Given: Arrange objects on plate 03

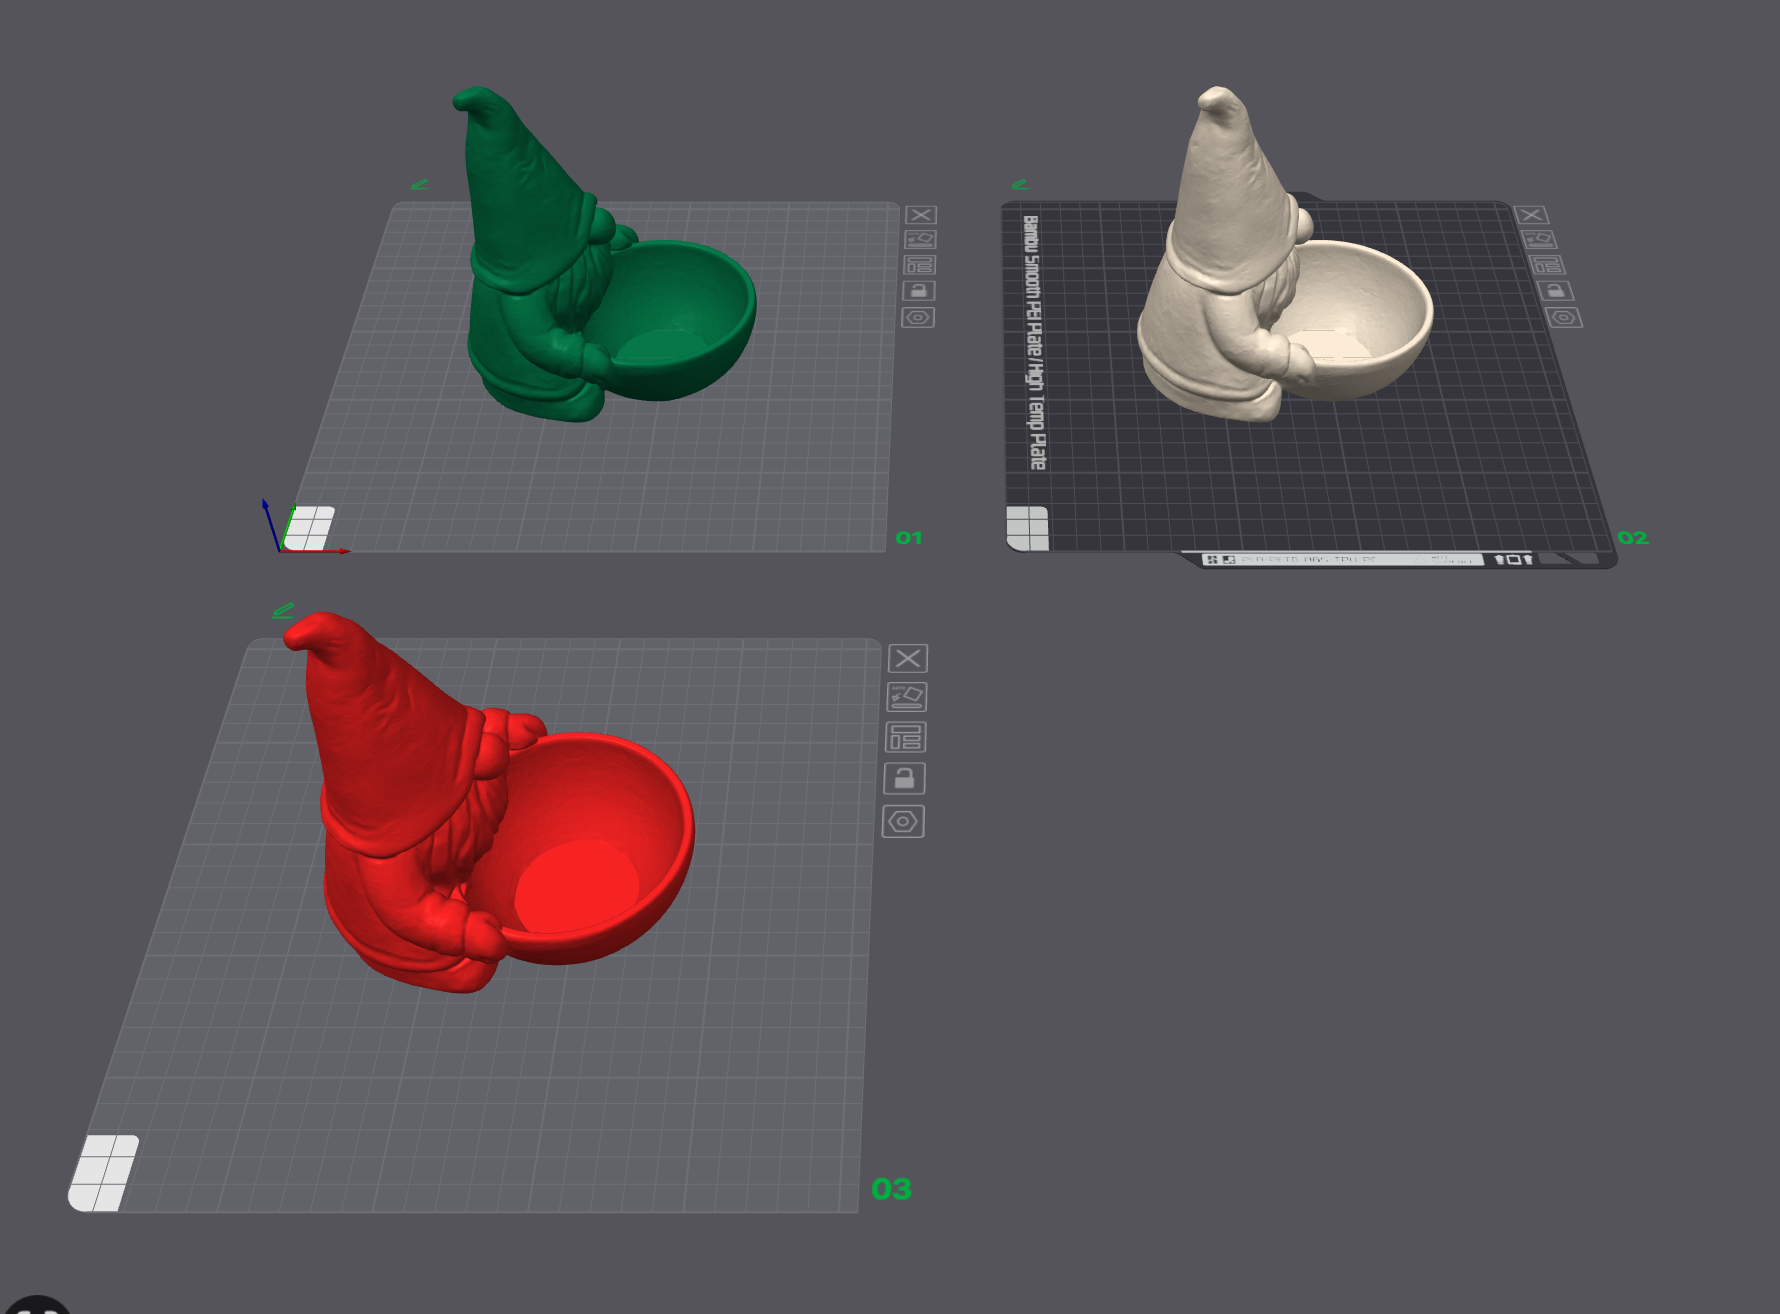Looking at the screenshot, I should tap(906, 737).
